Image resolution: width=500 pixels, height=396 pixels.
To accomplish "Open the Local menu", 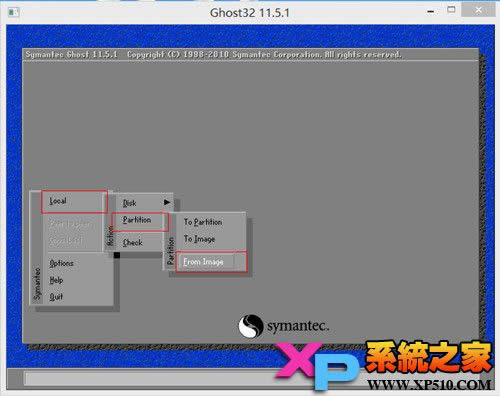I will [74, 201].
